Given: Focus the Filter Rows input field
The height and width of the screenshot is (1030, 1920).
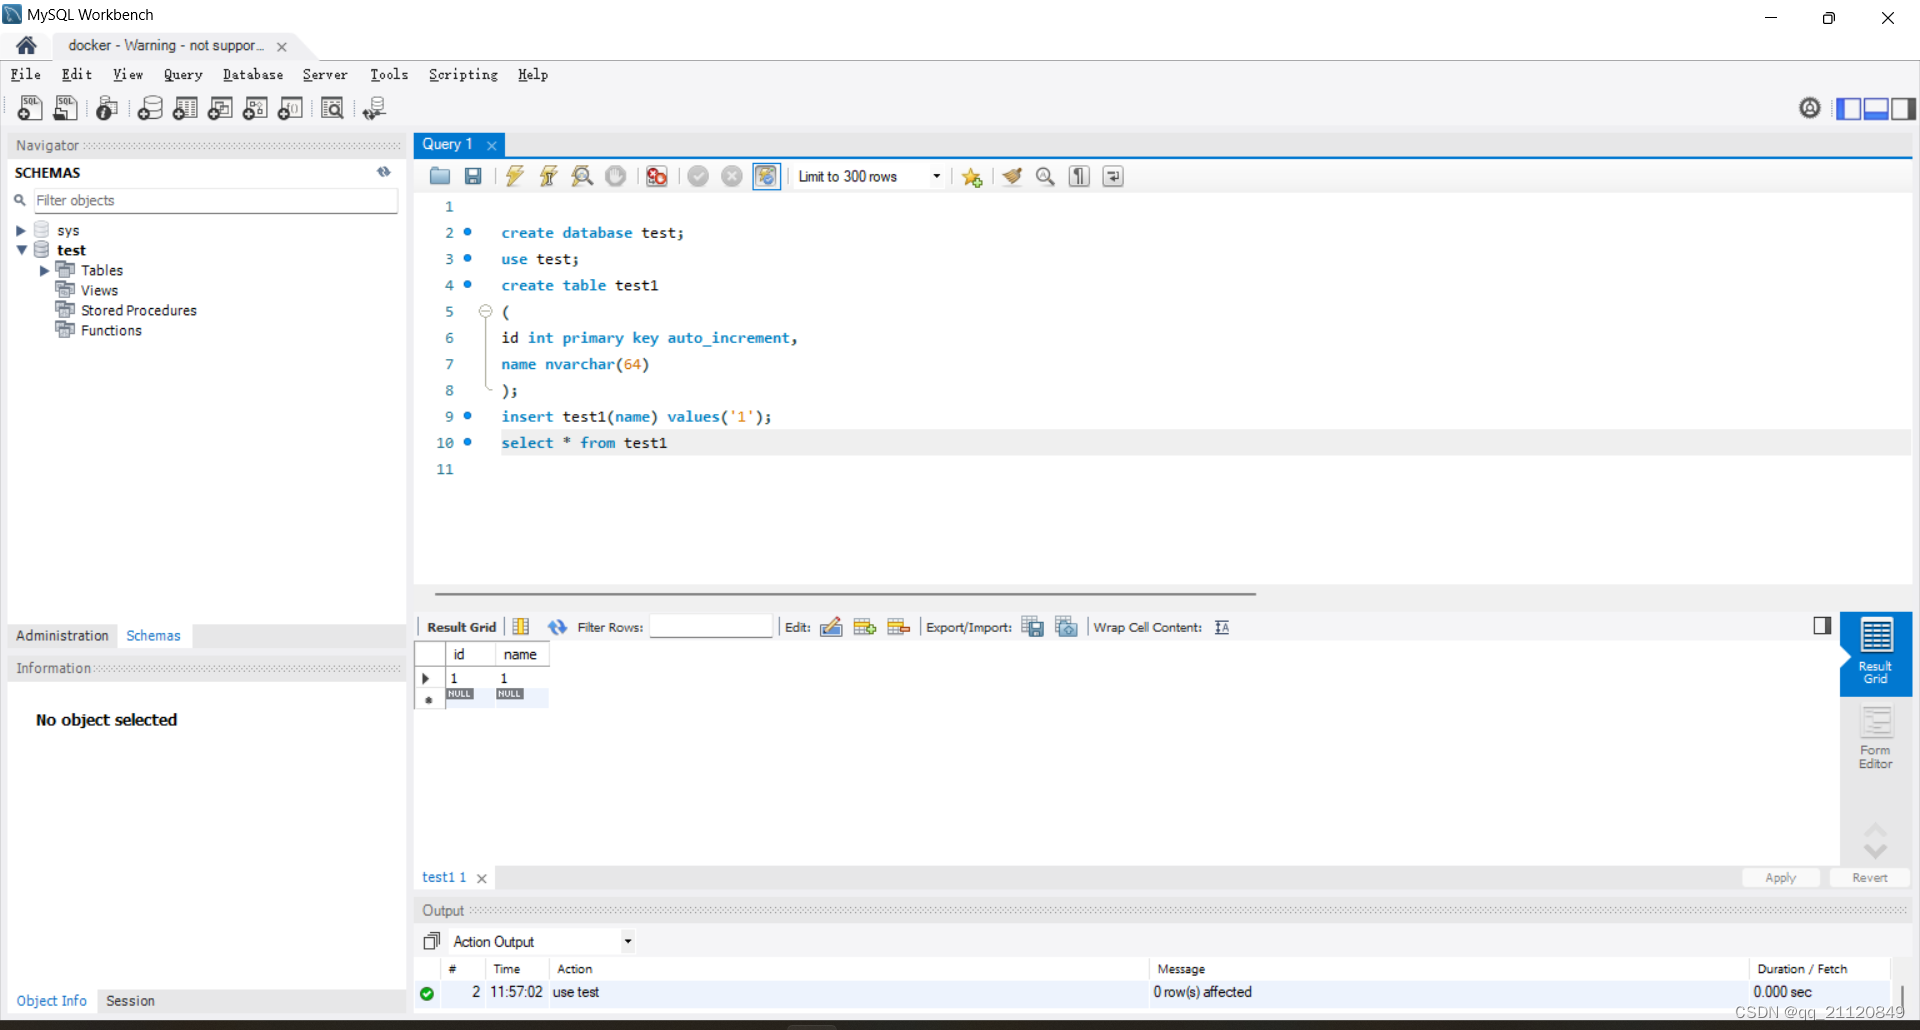Looking at the screenshot, I should [711, 627].
